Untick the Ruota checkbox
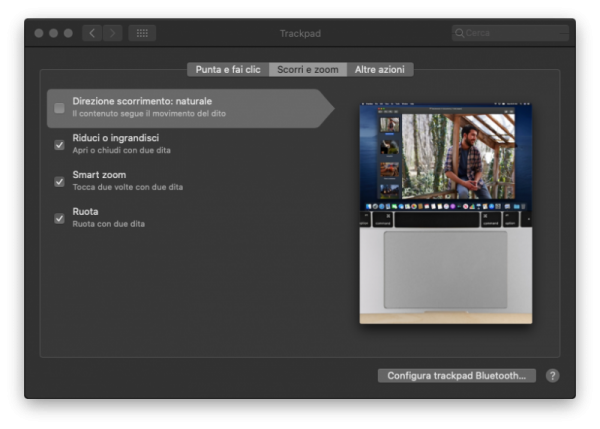 (59, 219)
